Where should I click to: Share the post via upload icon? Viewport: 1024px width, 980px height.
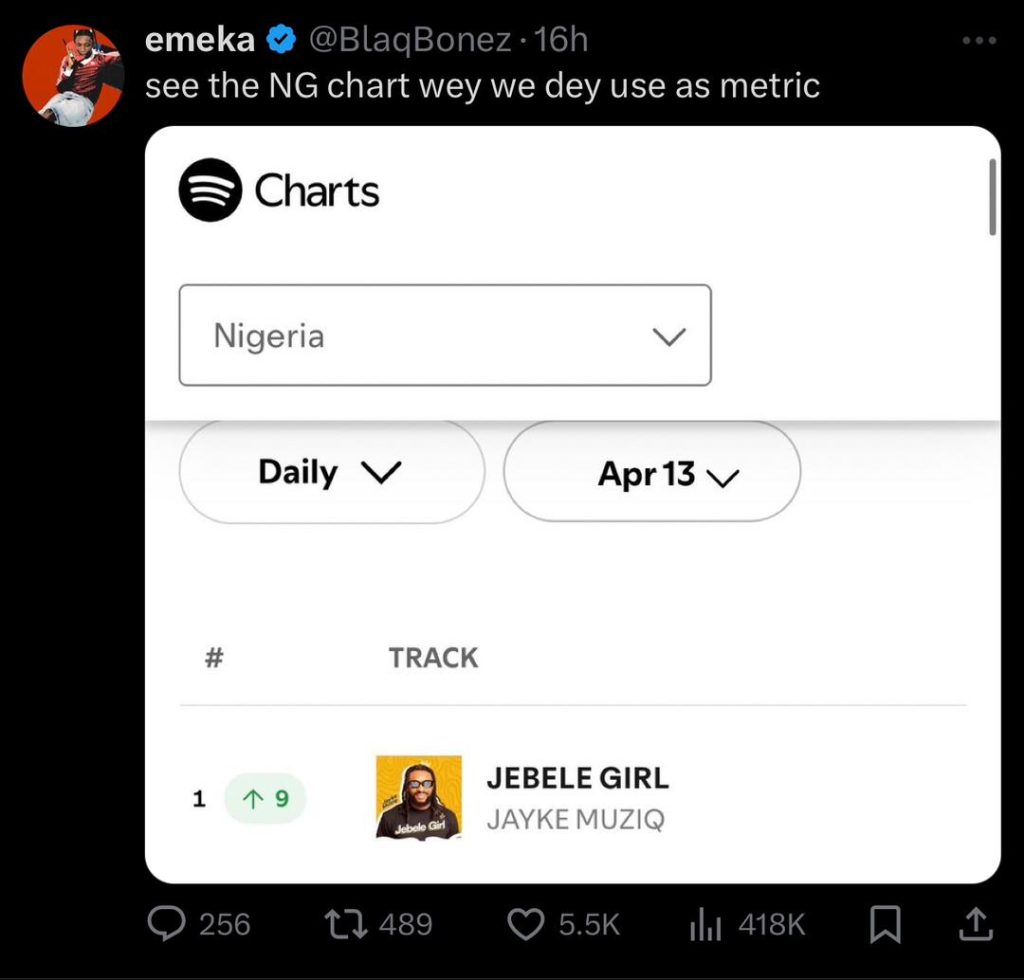pyautogui.click(x=976, y=924)
